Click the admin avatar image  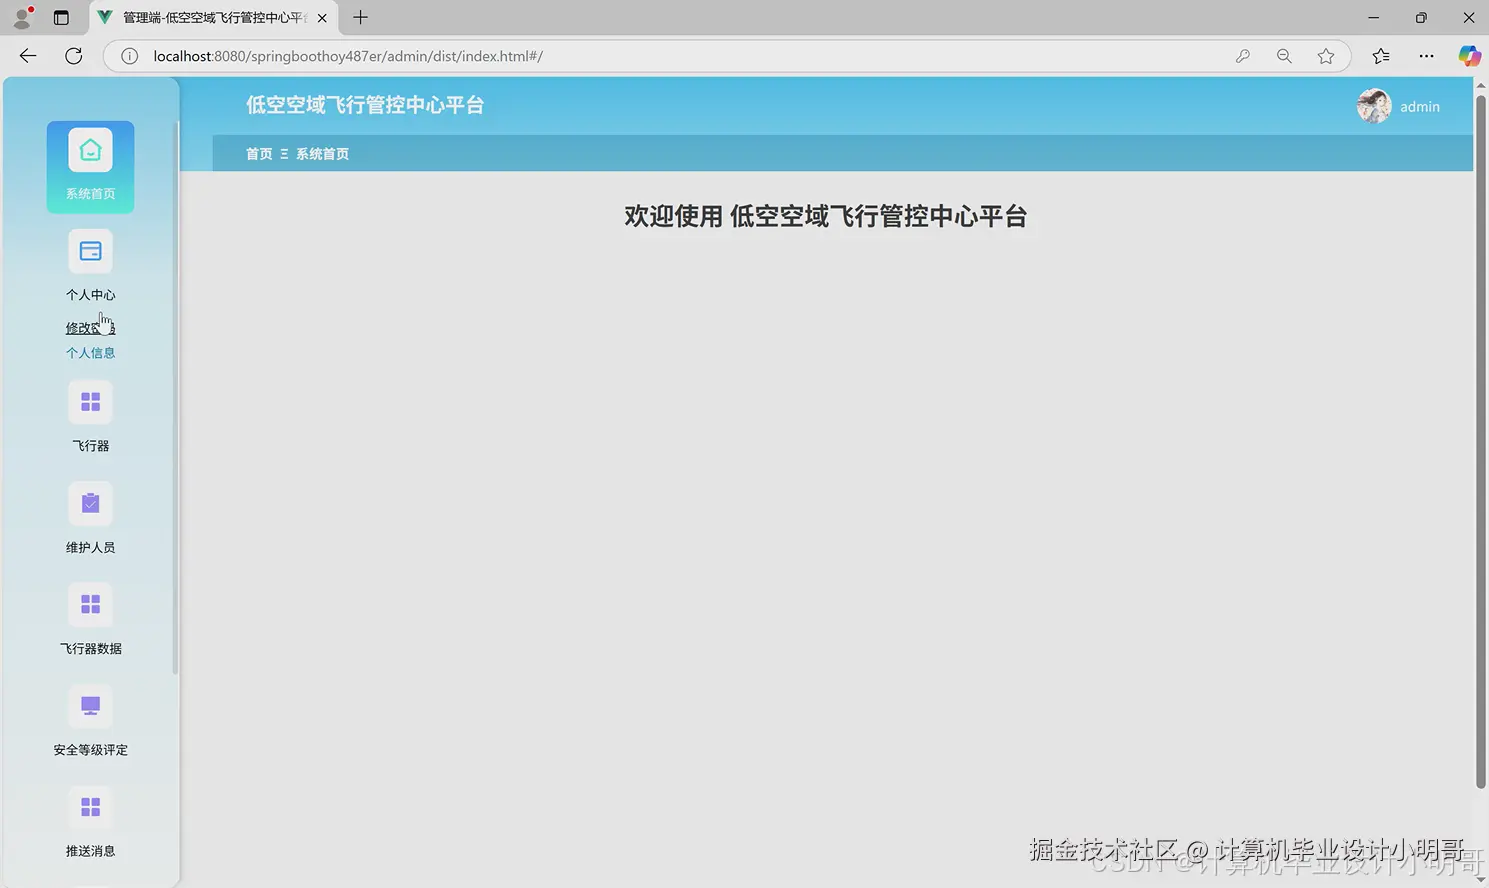(1373, 106)
